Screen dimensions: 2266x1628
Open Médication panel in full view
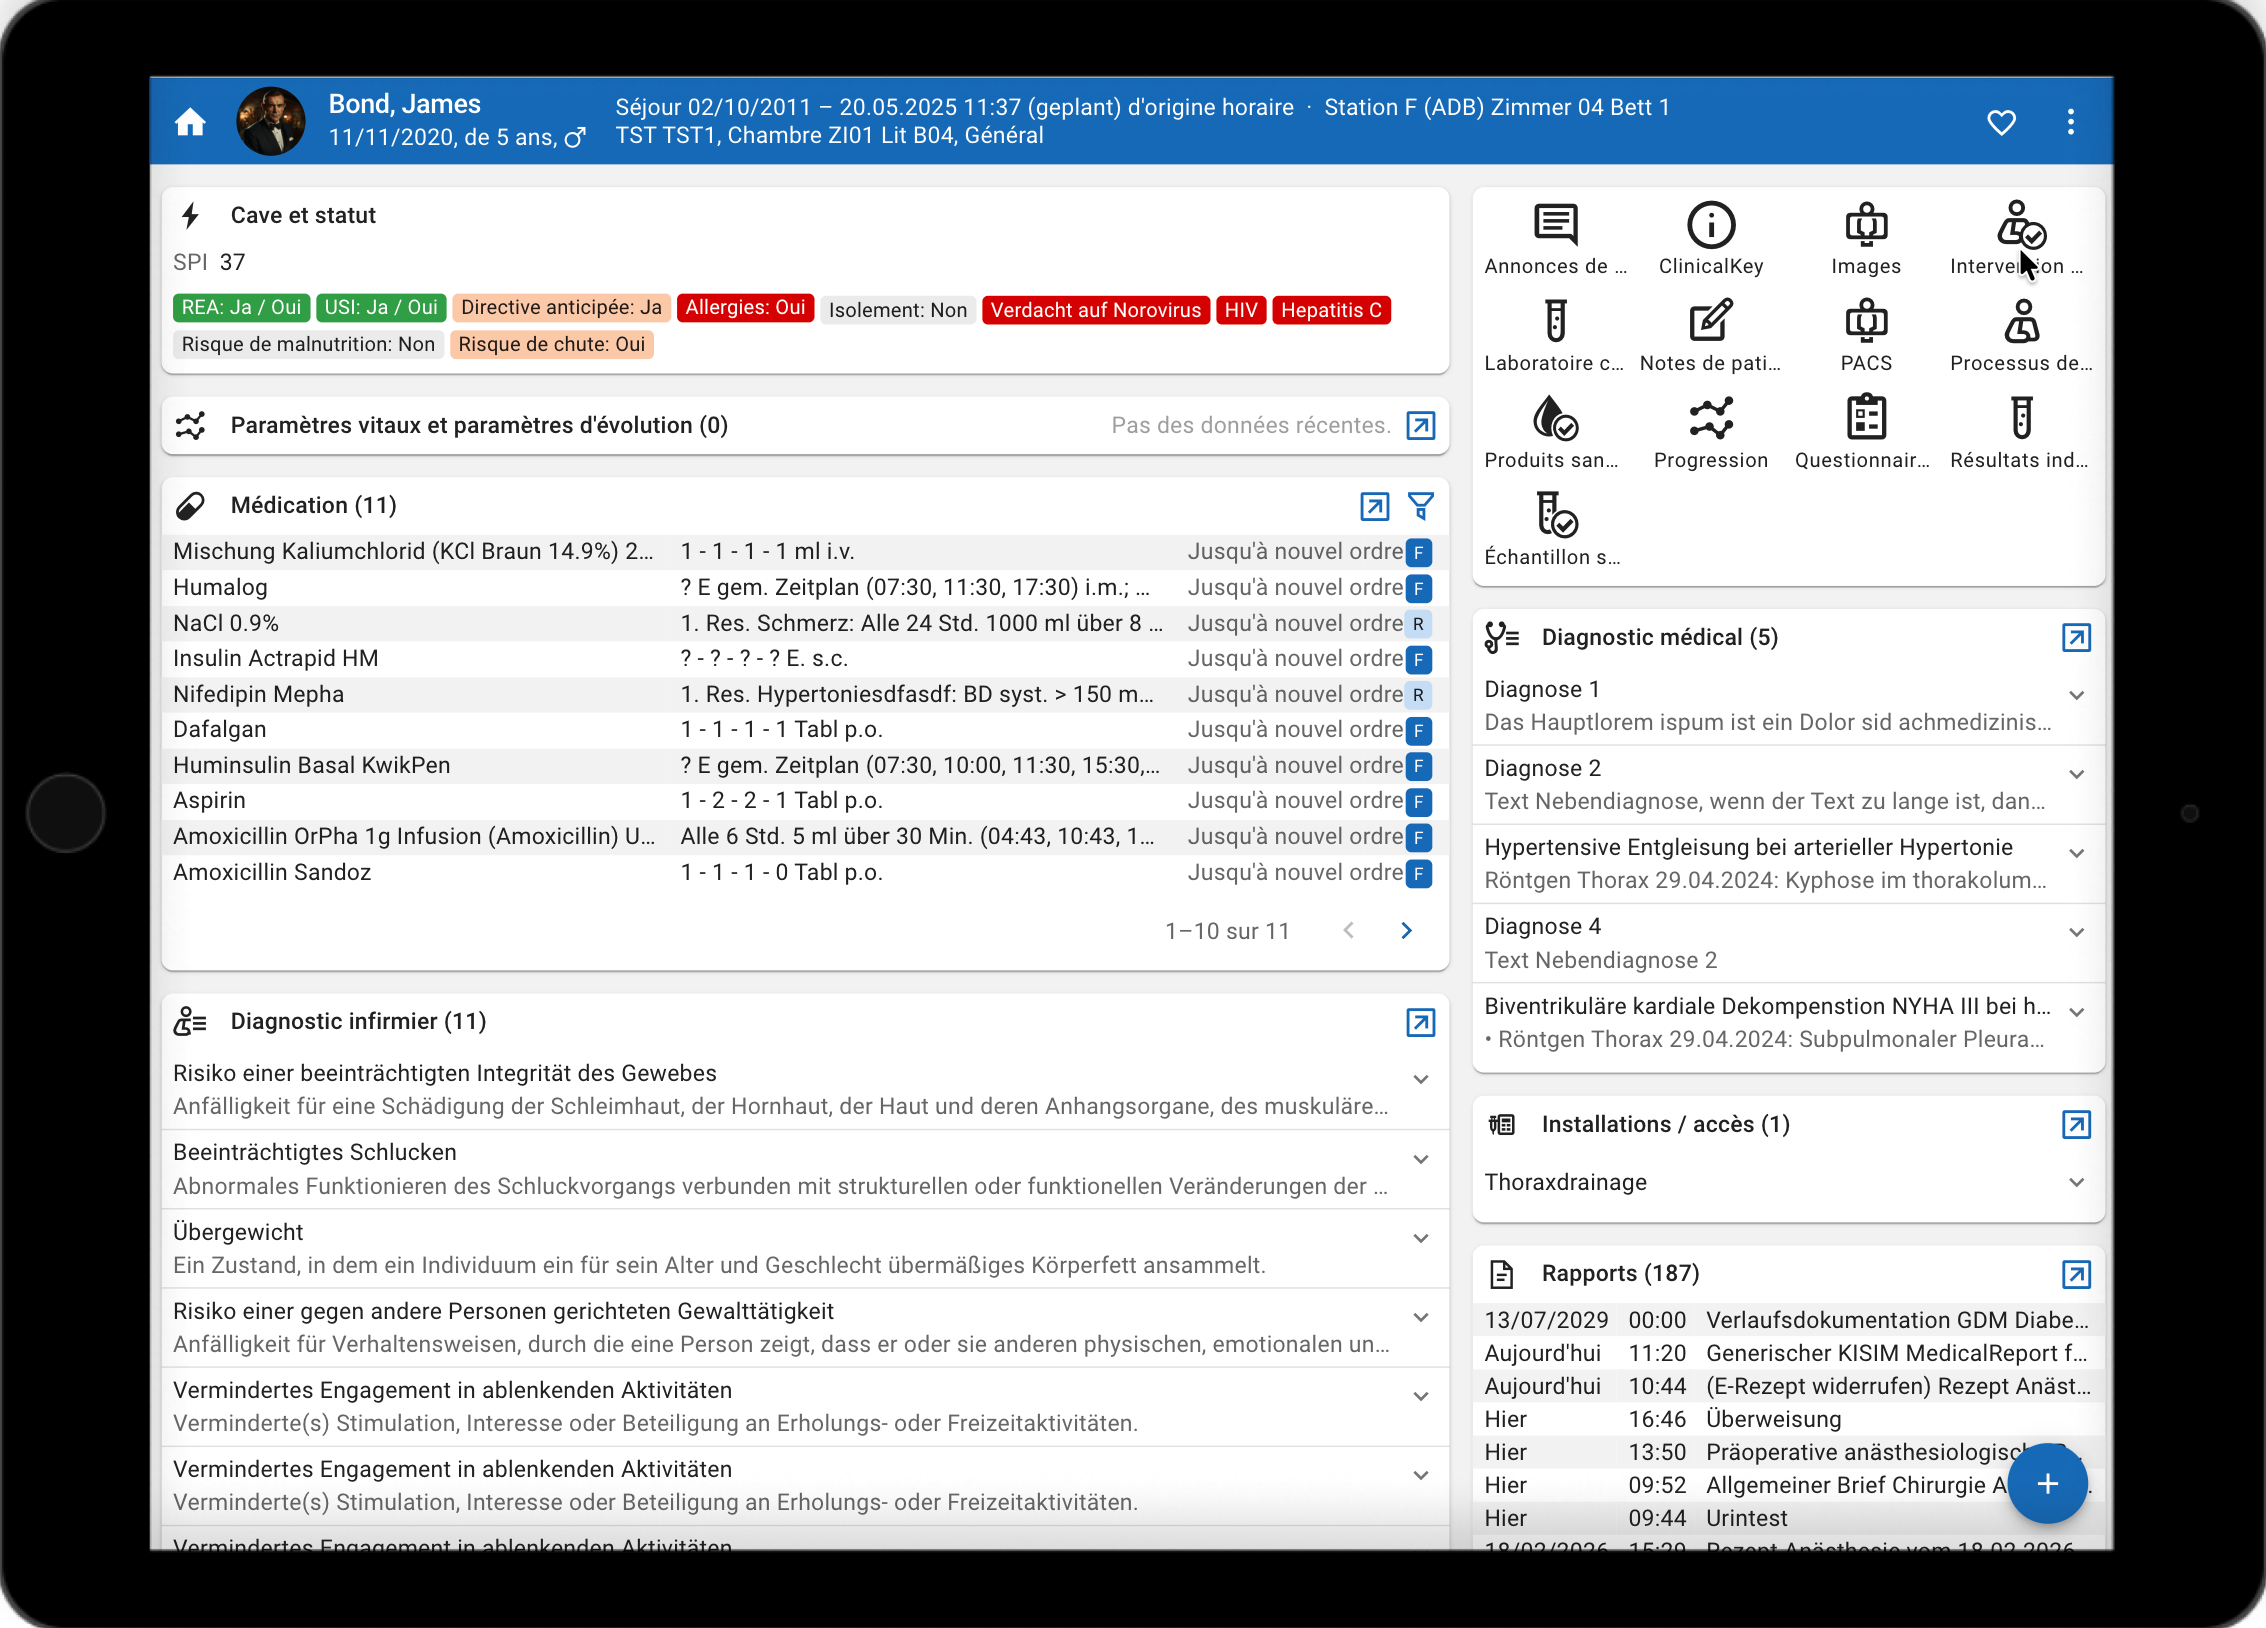click(1375, 506)
